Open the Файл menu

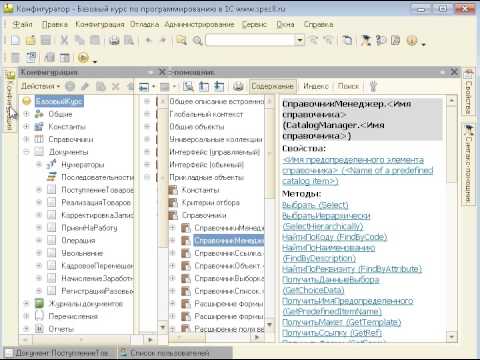tap(23, 25)
